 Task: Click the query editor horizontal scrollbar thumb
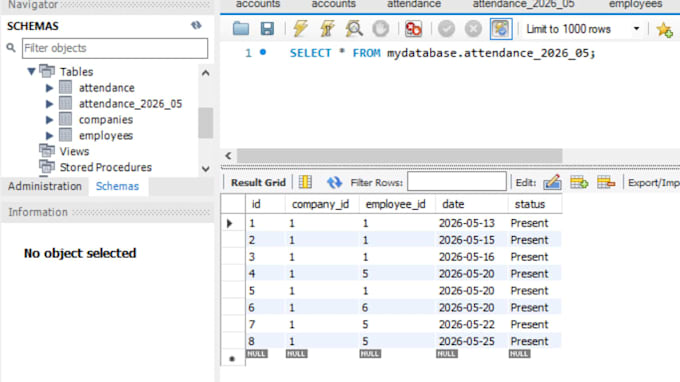tap(399, 155)
